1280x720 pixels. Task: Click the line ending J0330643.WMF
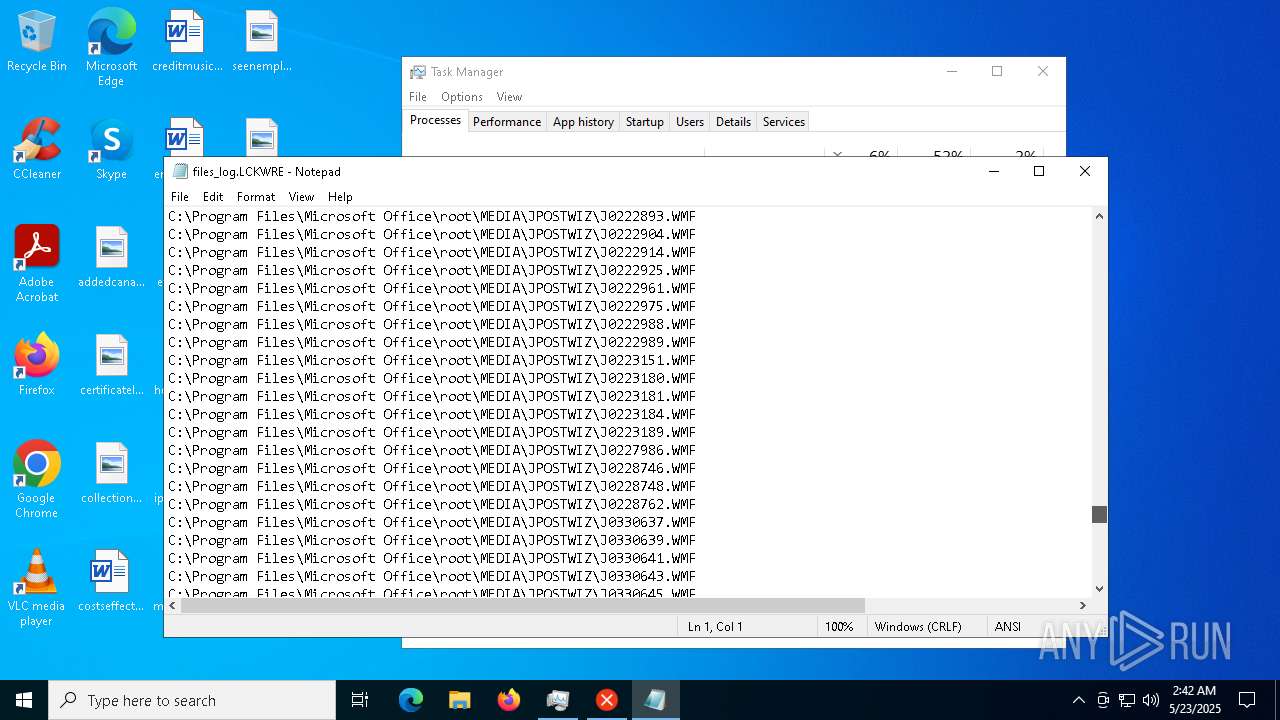(432, 576)
